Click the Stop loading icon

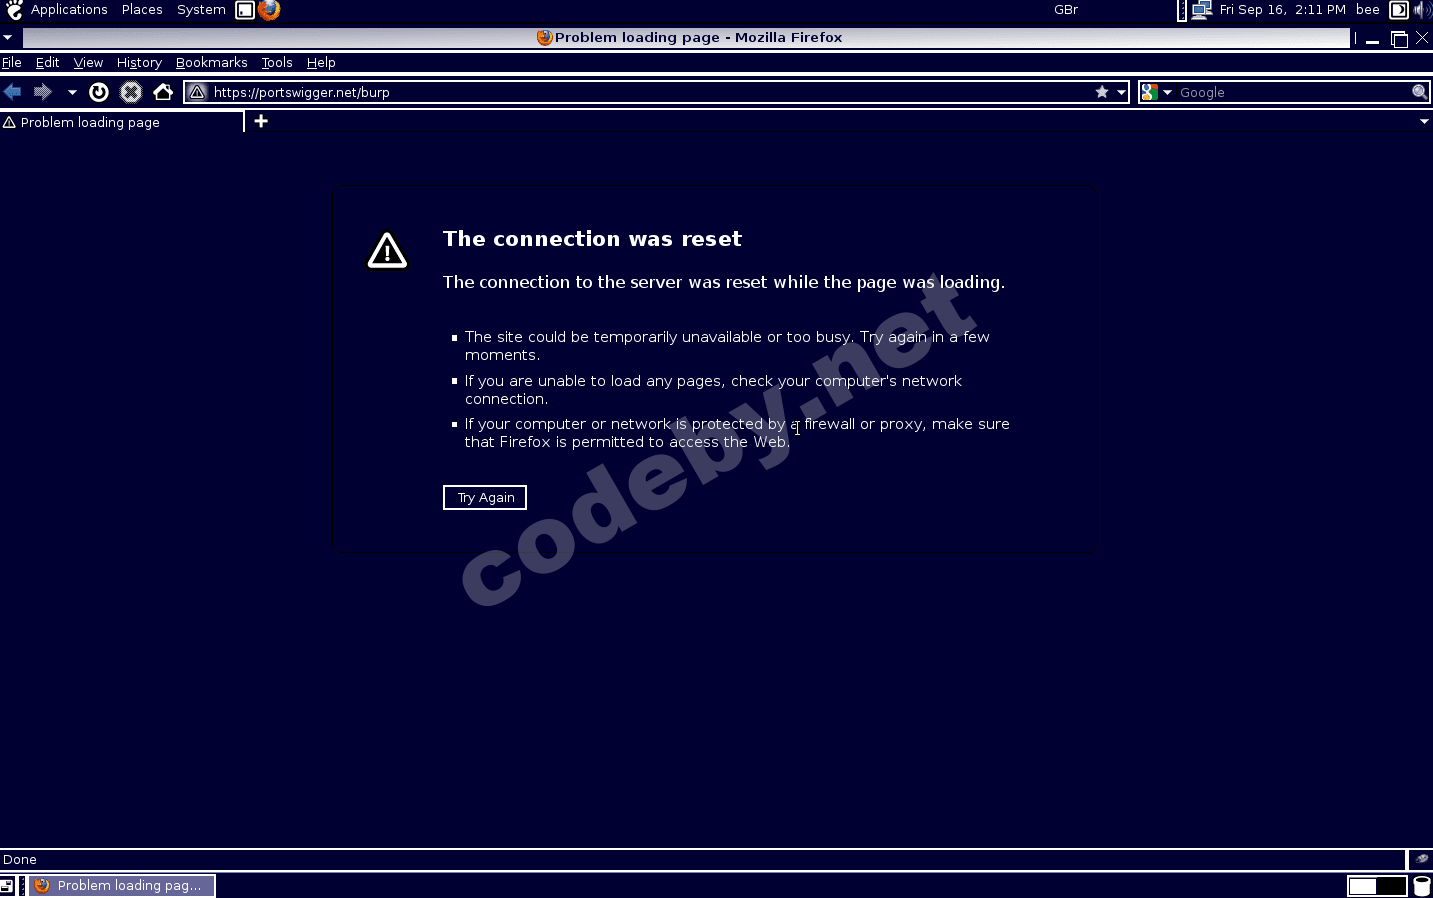pos(131,92)
